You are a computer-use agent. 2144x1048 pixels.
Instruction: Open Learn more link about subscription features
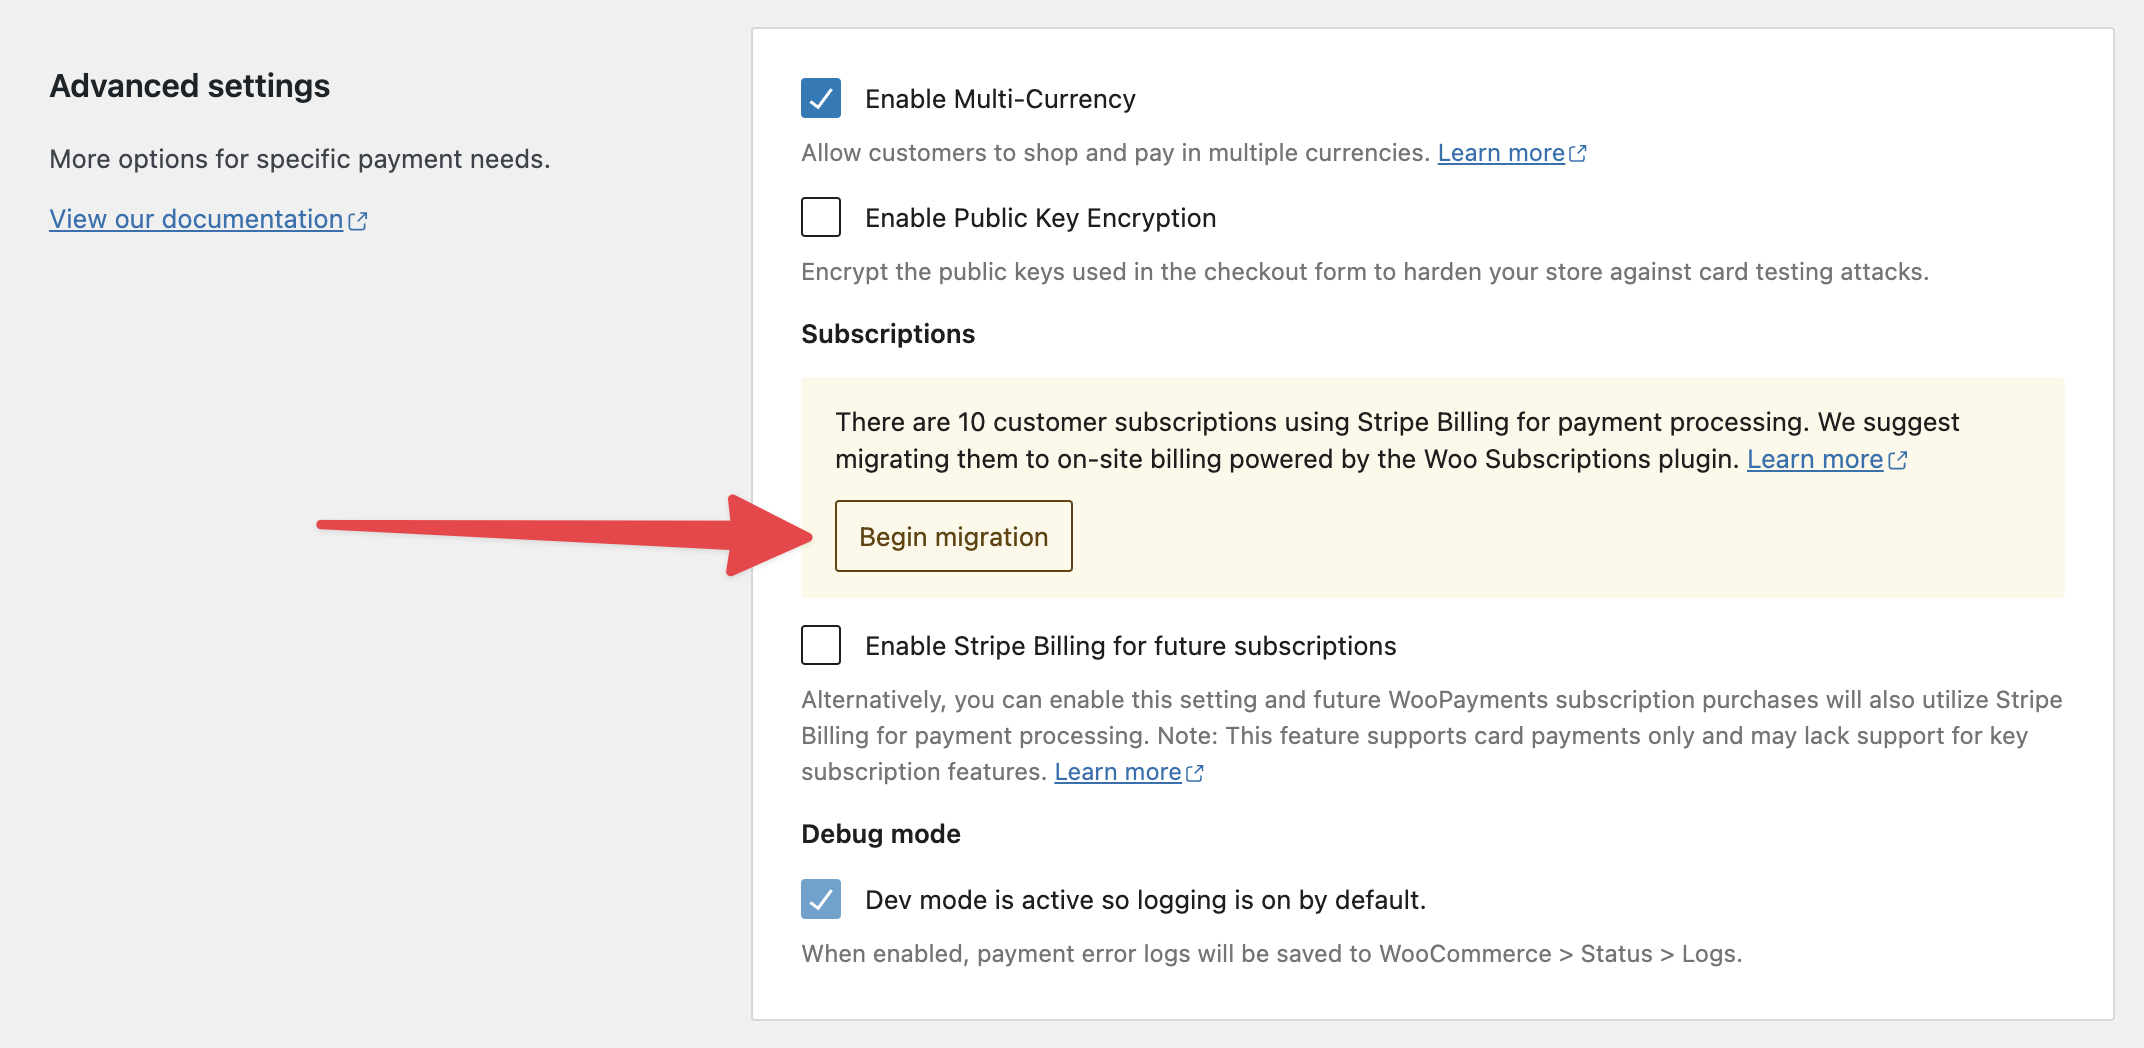pyautogui.click(x=1118, y=772)
